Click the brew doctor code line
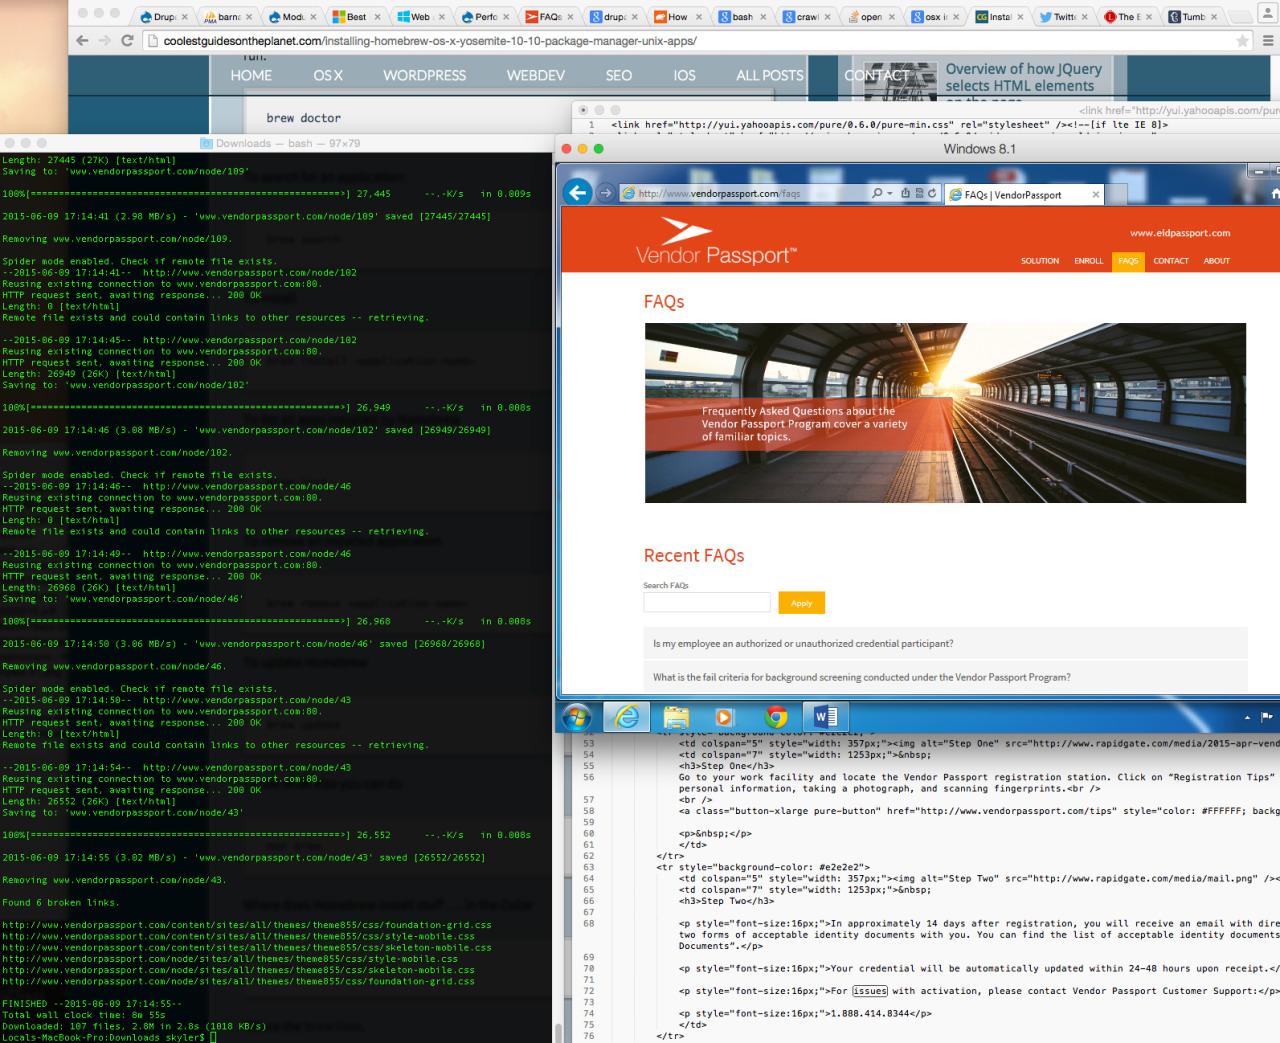The image size is (1280, 1043). click(x=303, y=118)
